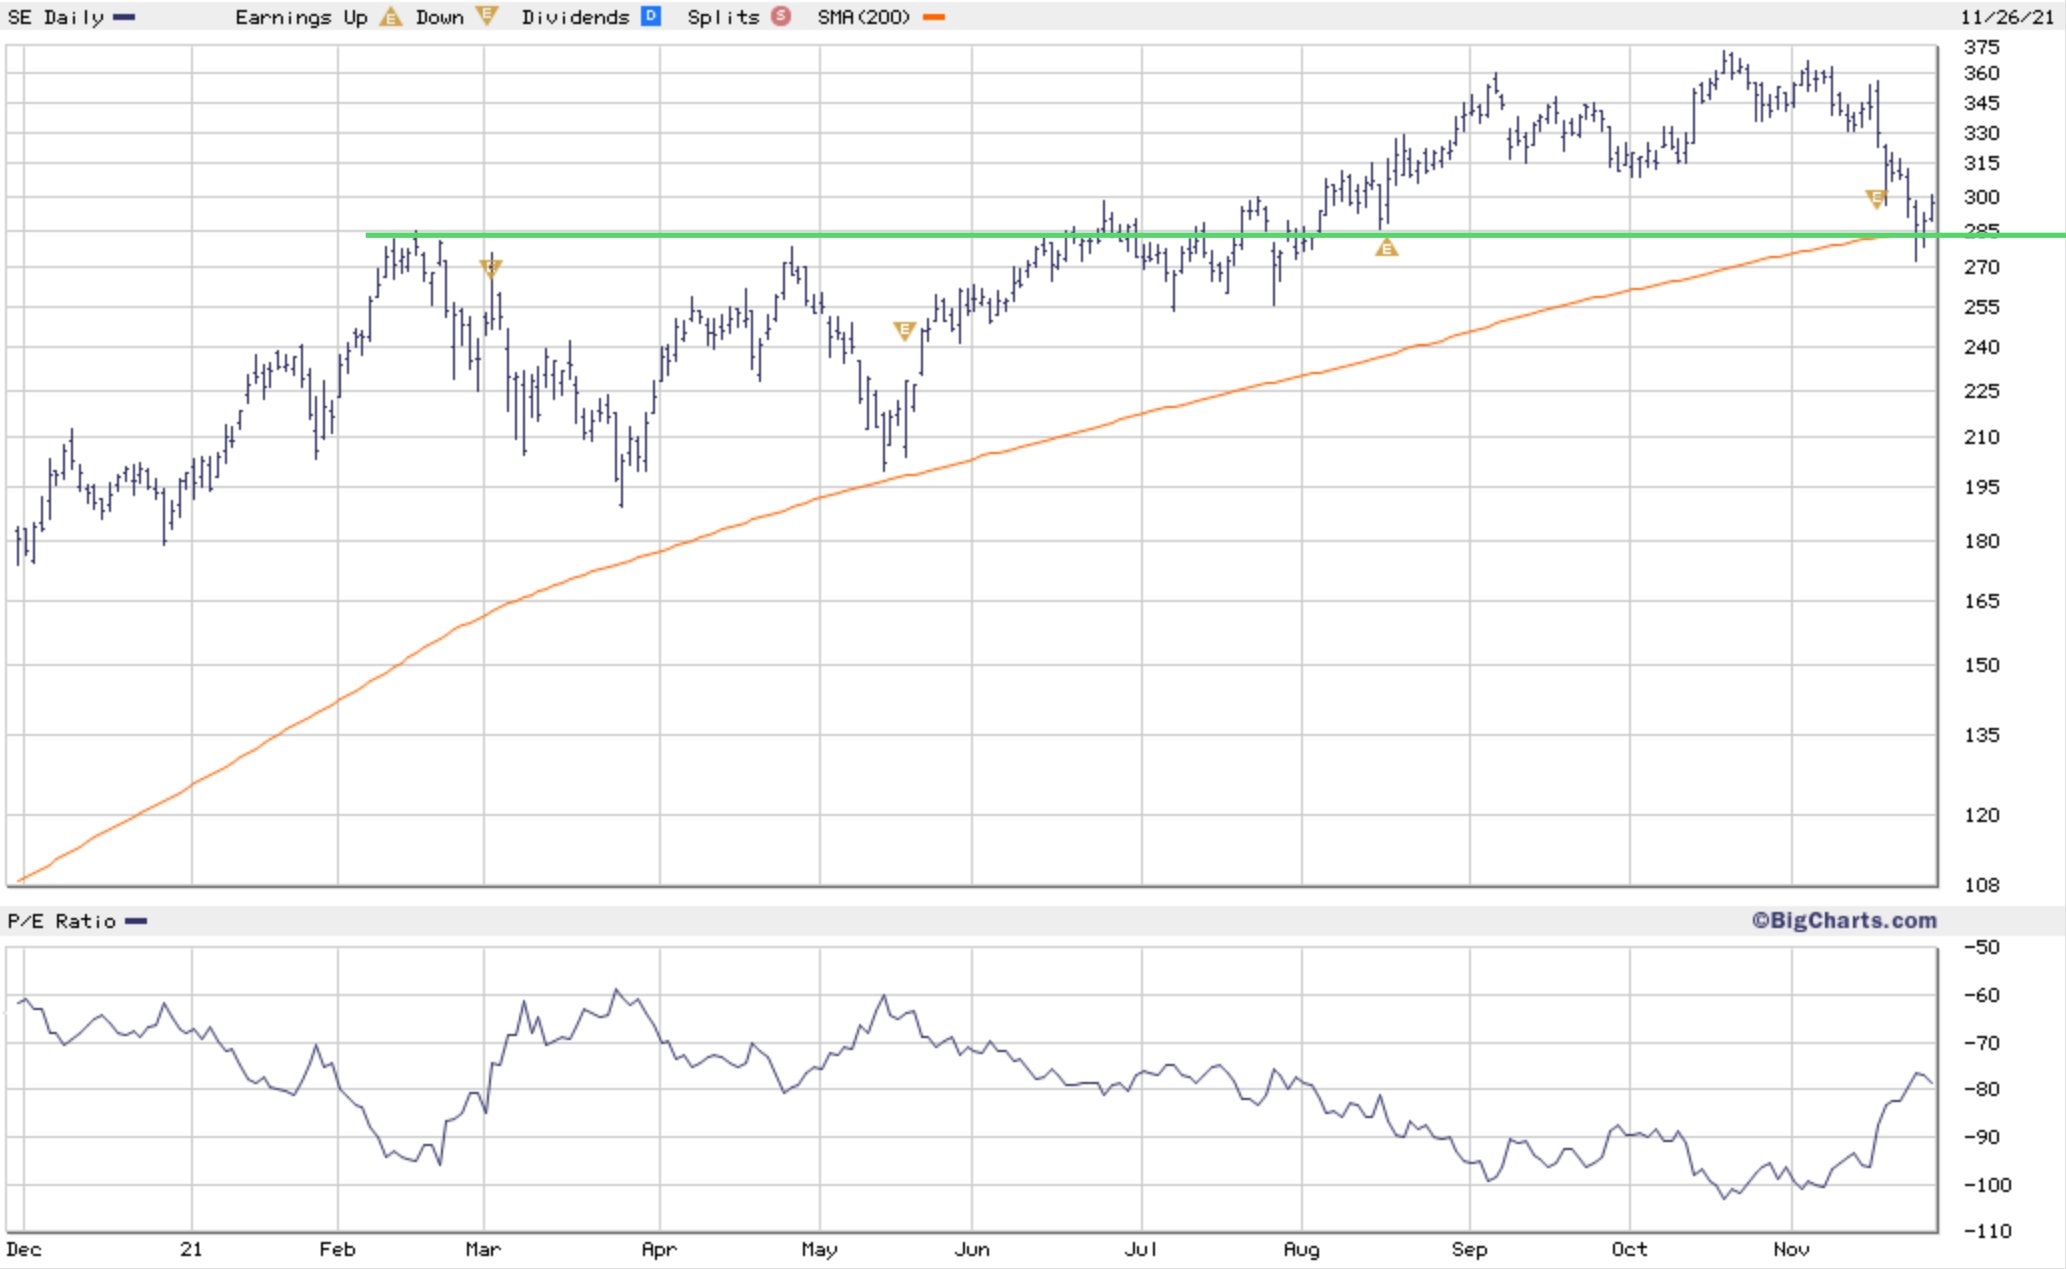Screen dimensions: 2066x1269
Task: Click the 300 price axis label
Action: 1981,197
